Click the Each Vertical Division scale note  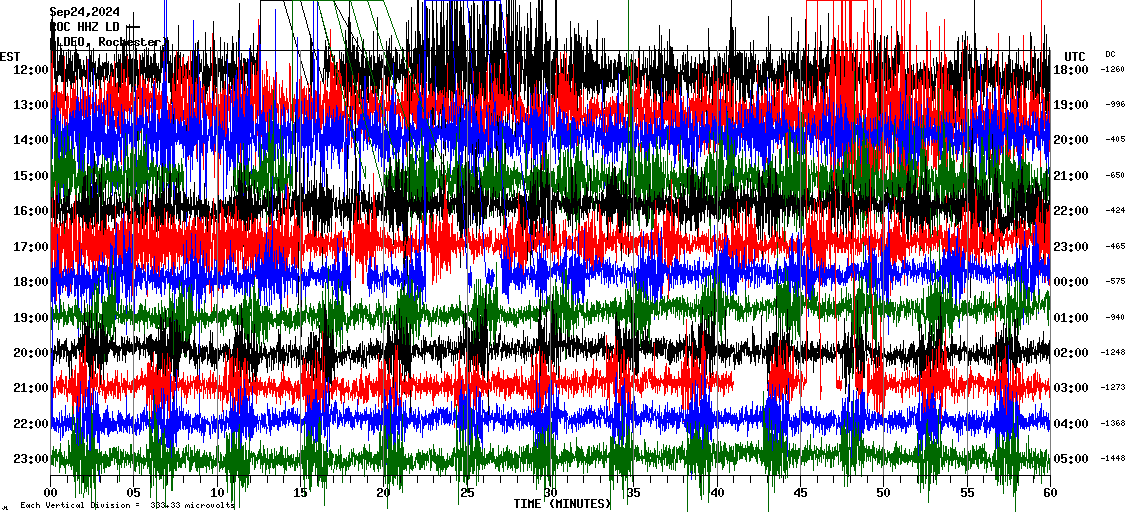[127, 506]
